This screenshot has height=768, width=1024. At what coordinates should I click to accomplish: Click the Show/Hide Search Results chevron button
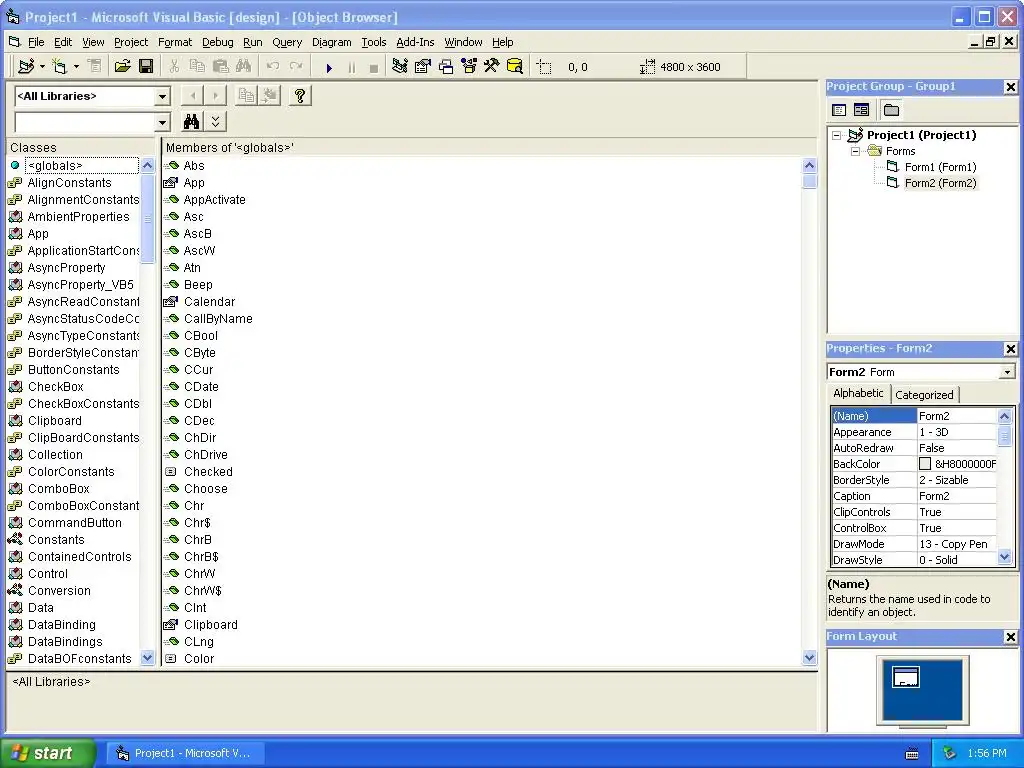(x=216, y=121)
